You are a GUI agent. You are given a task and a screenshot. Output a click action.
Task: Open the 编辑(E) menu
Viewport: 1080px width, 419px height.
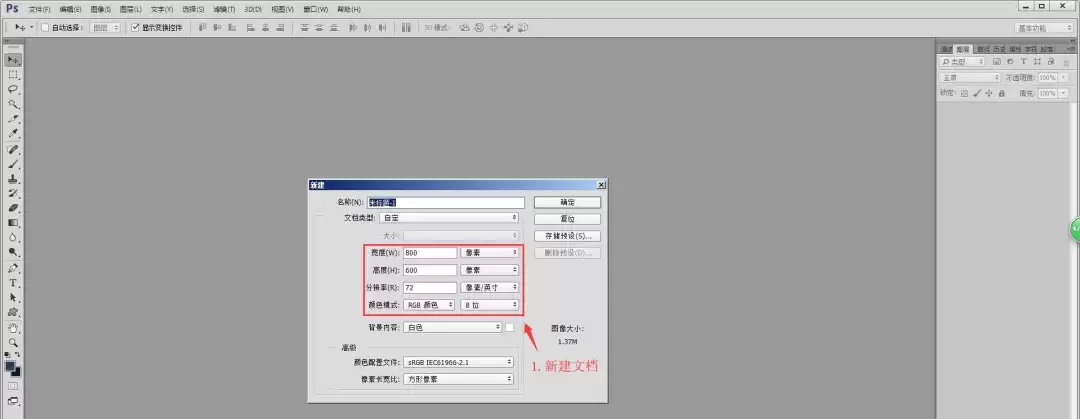70,10
